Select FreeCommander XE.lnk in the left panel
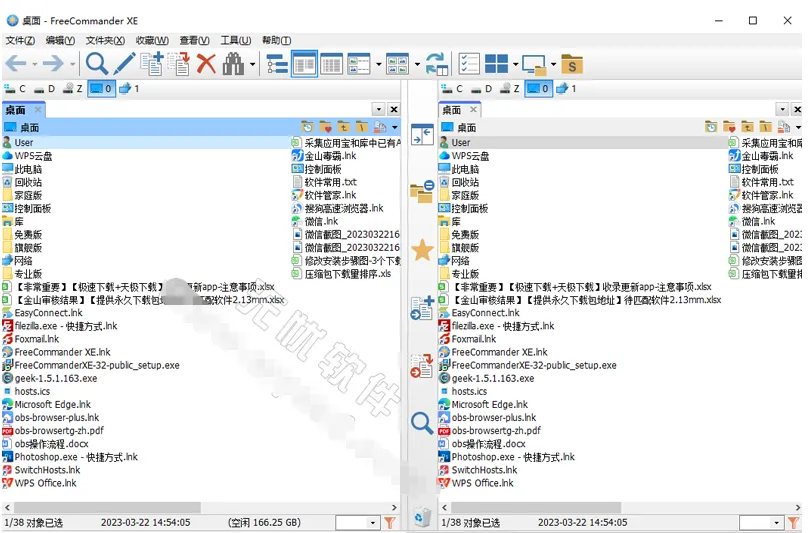This screenshot has height=533, width=809. pos(62,352)
